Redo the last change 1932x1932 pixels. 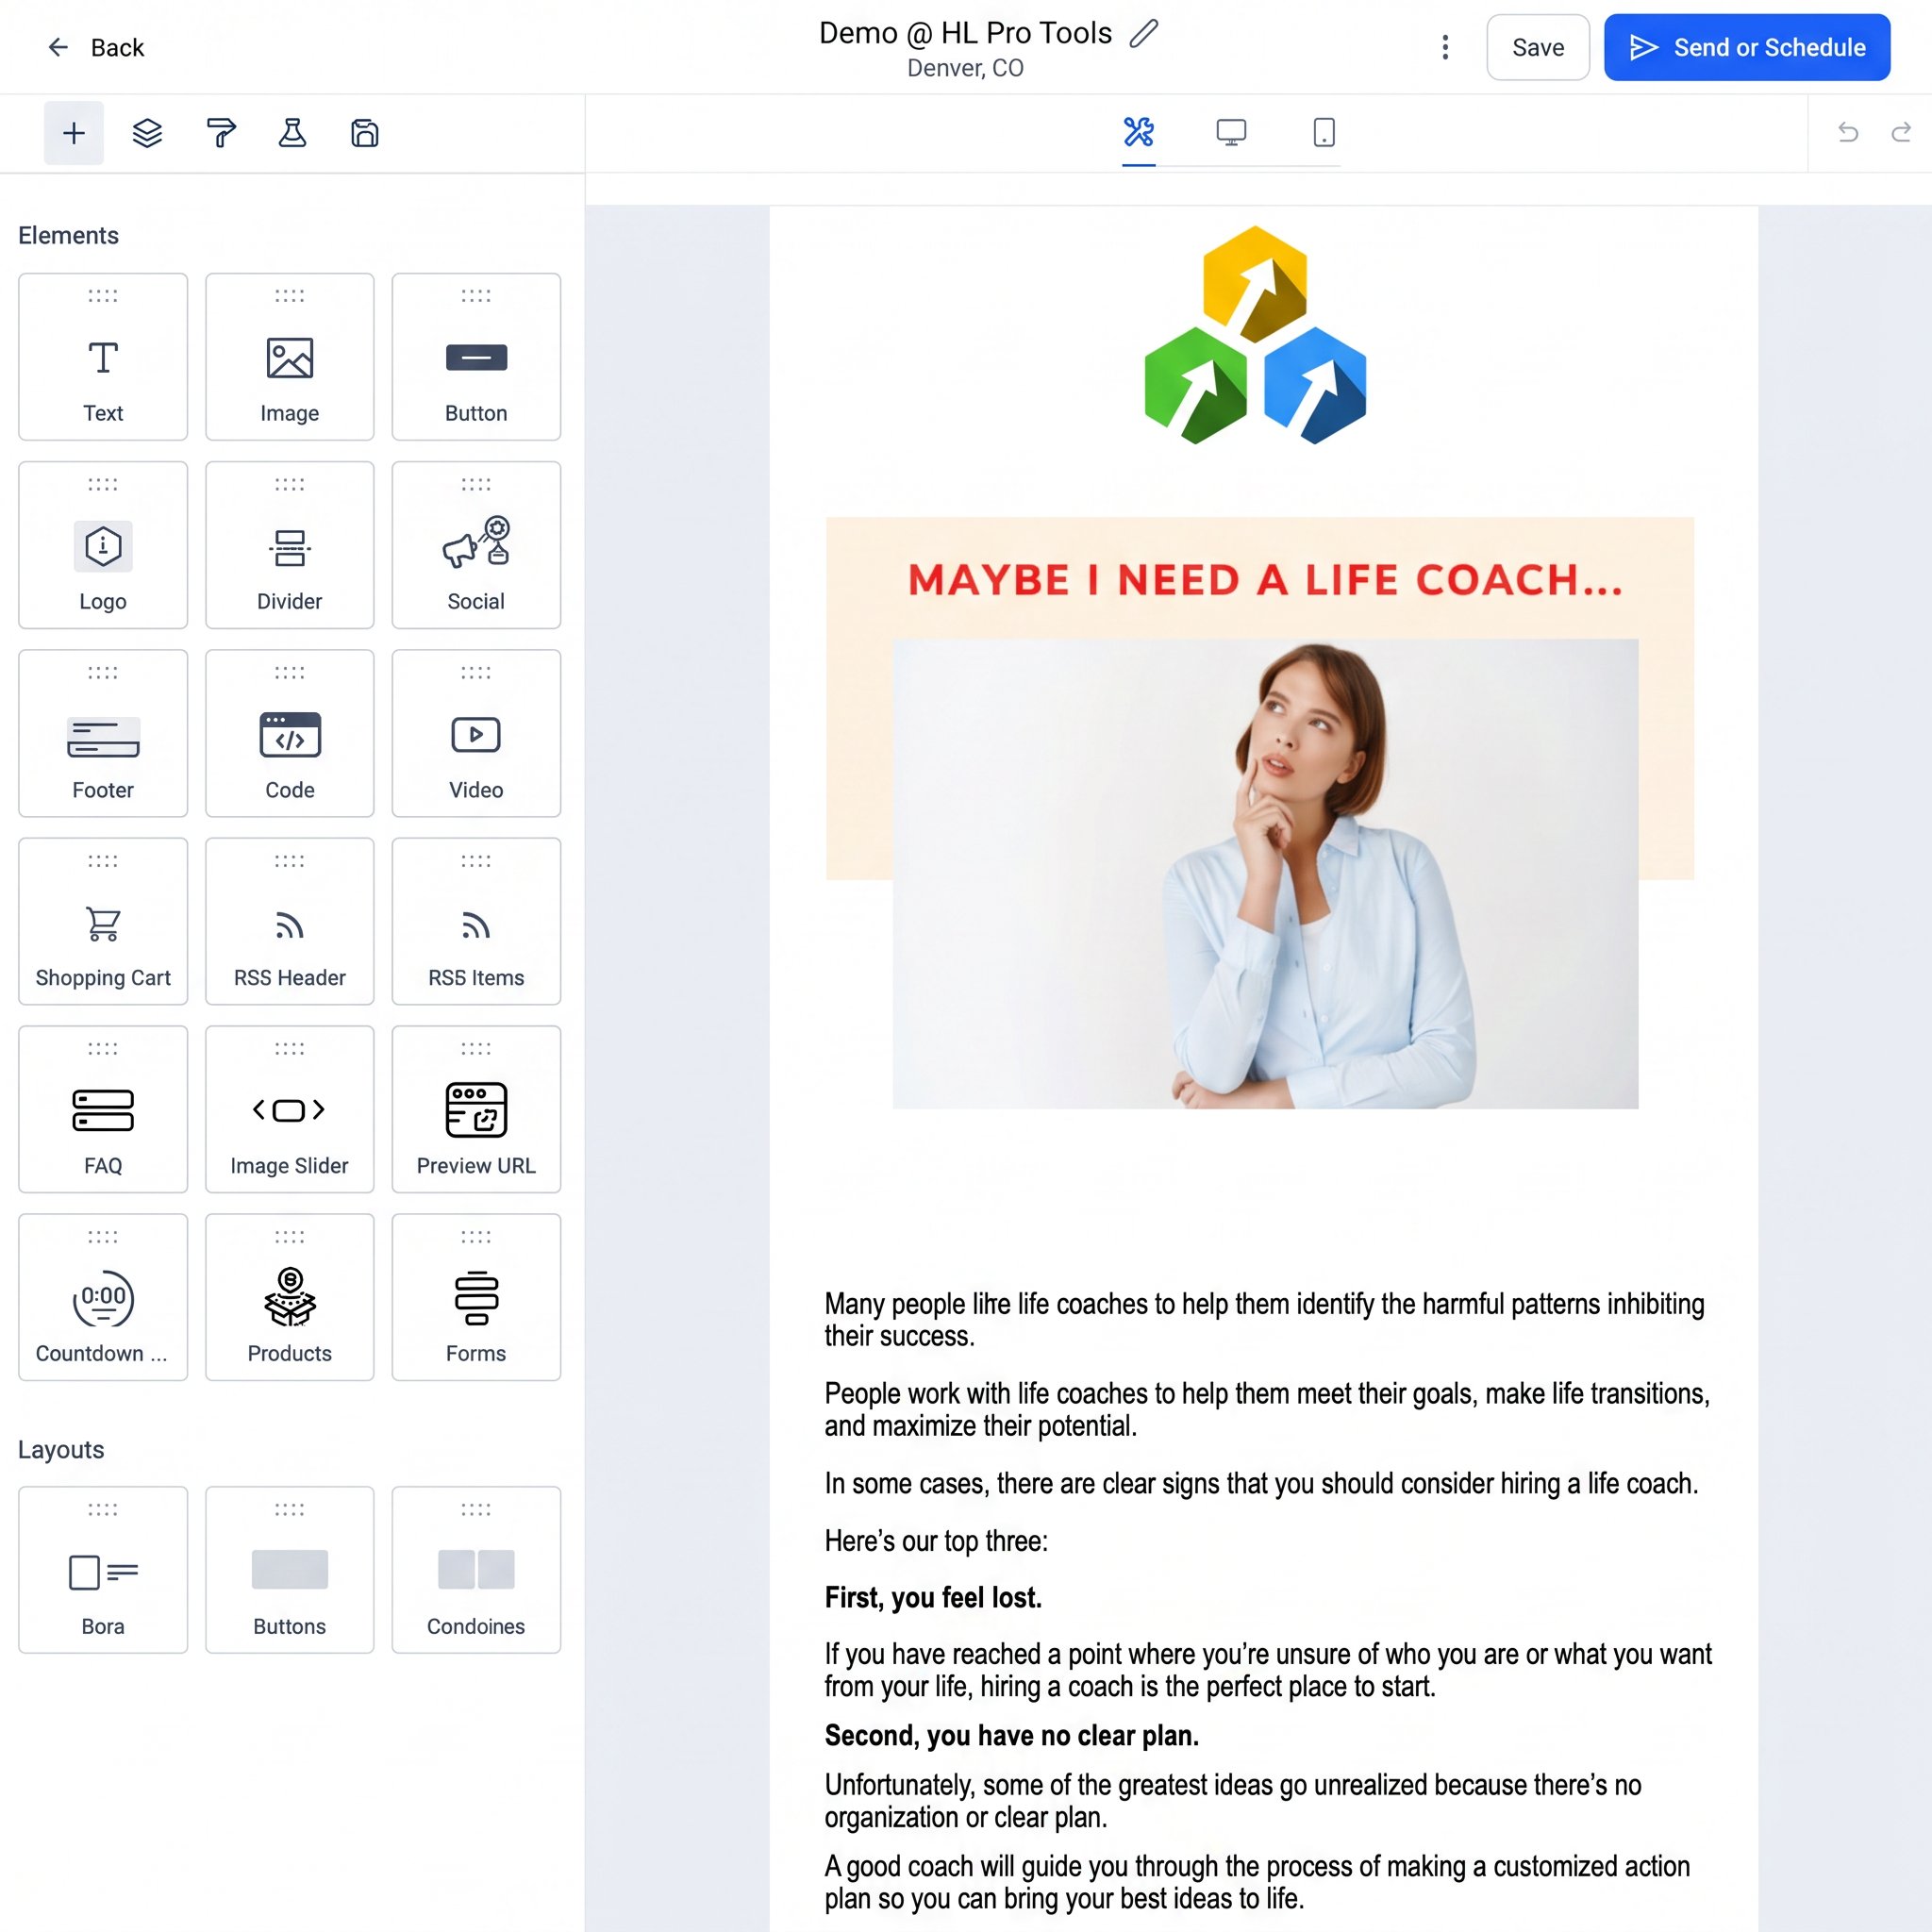click(x=1900, y=132)
